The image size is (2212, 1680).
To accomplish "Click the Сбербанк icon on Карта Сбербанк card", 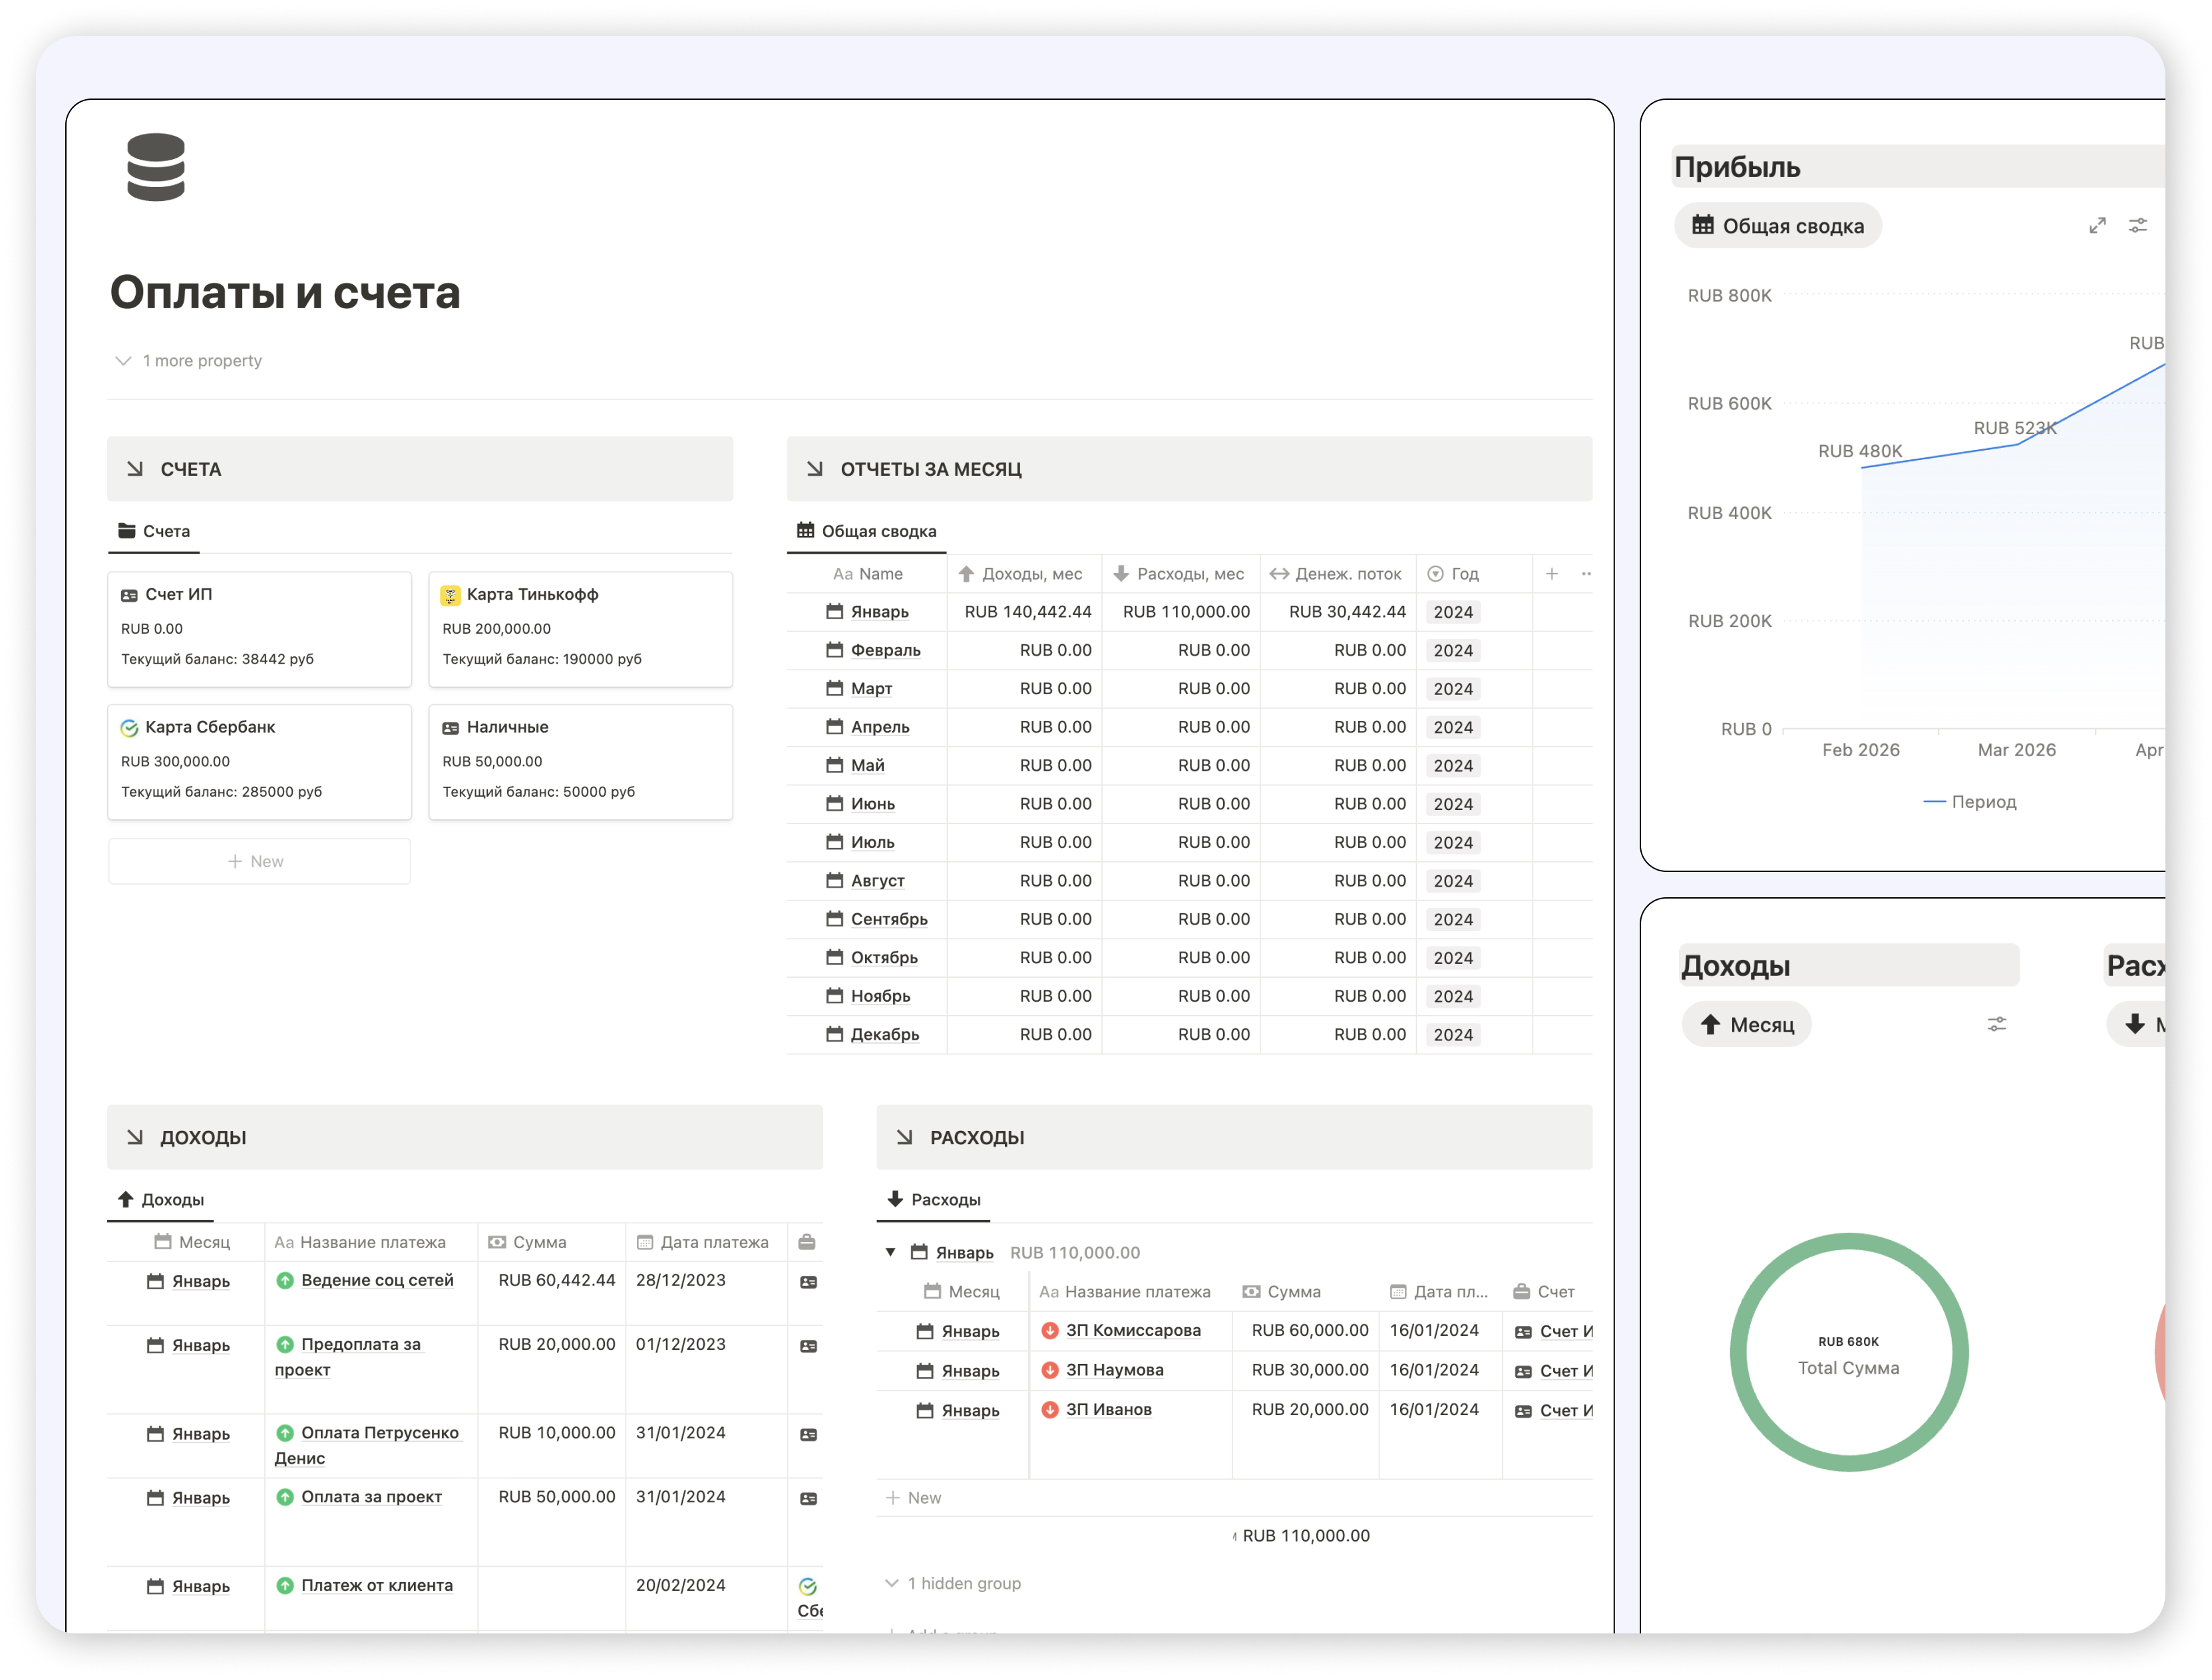I will click(128, 727).
